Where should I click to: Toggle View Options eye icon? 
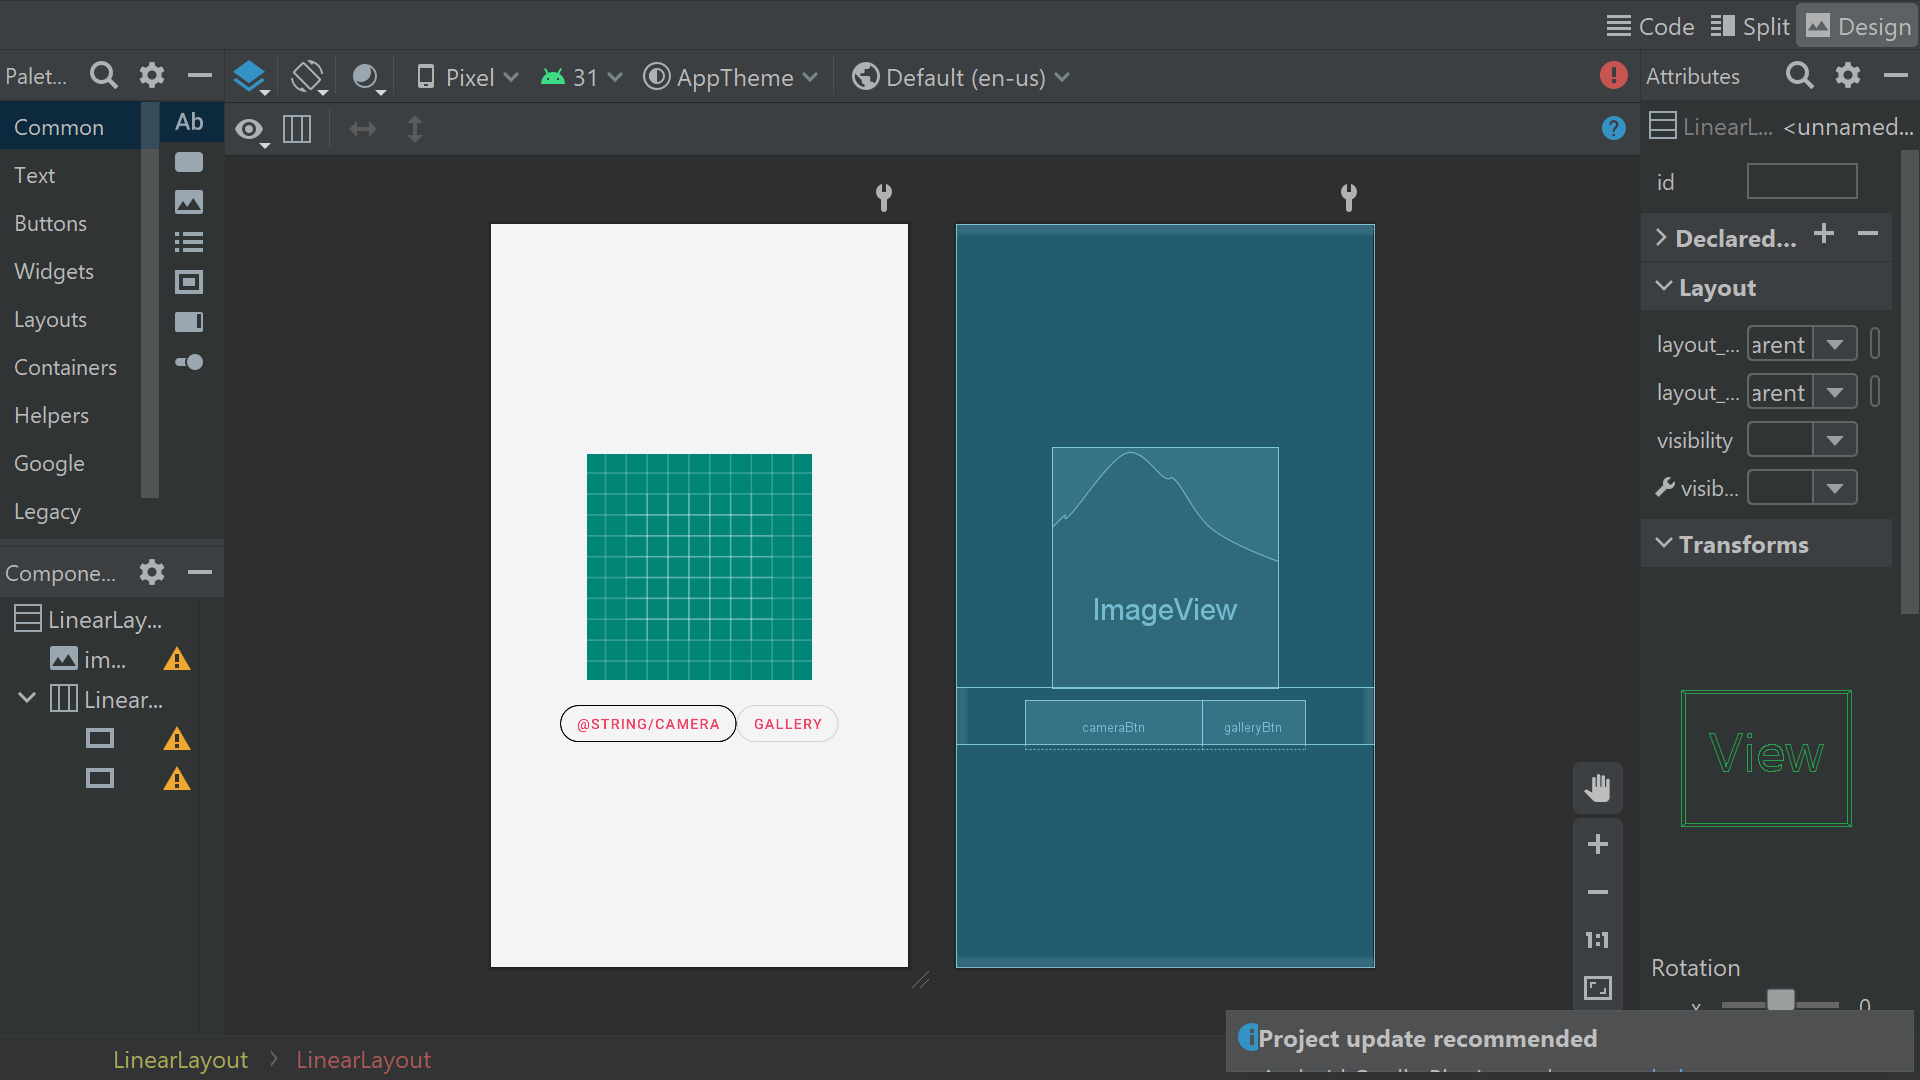coord(249,129)
